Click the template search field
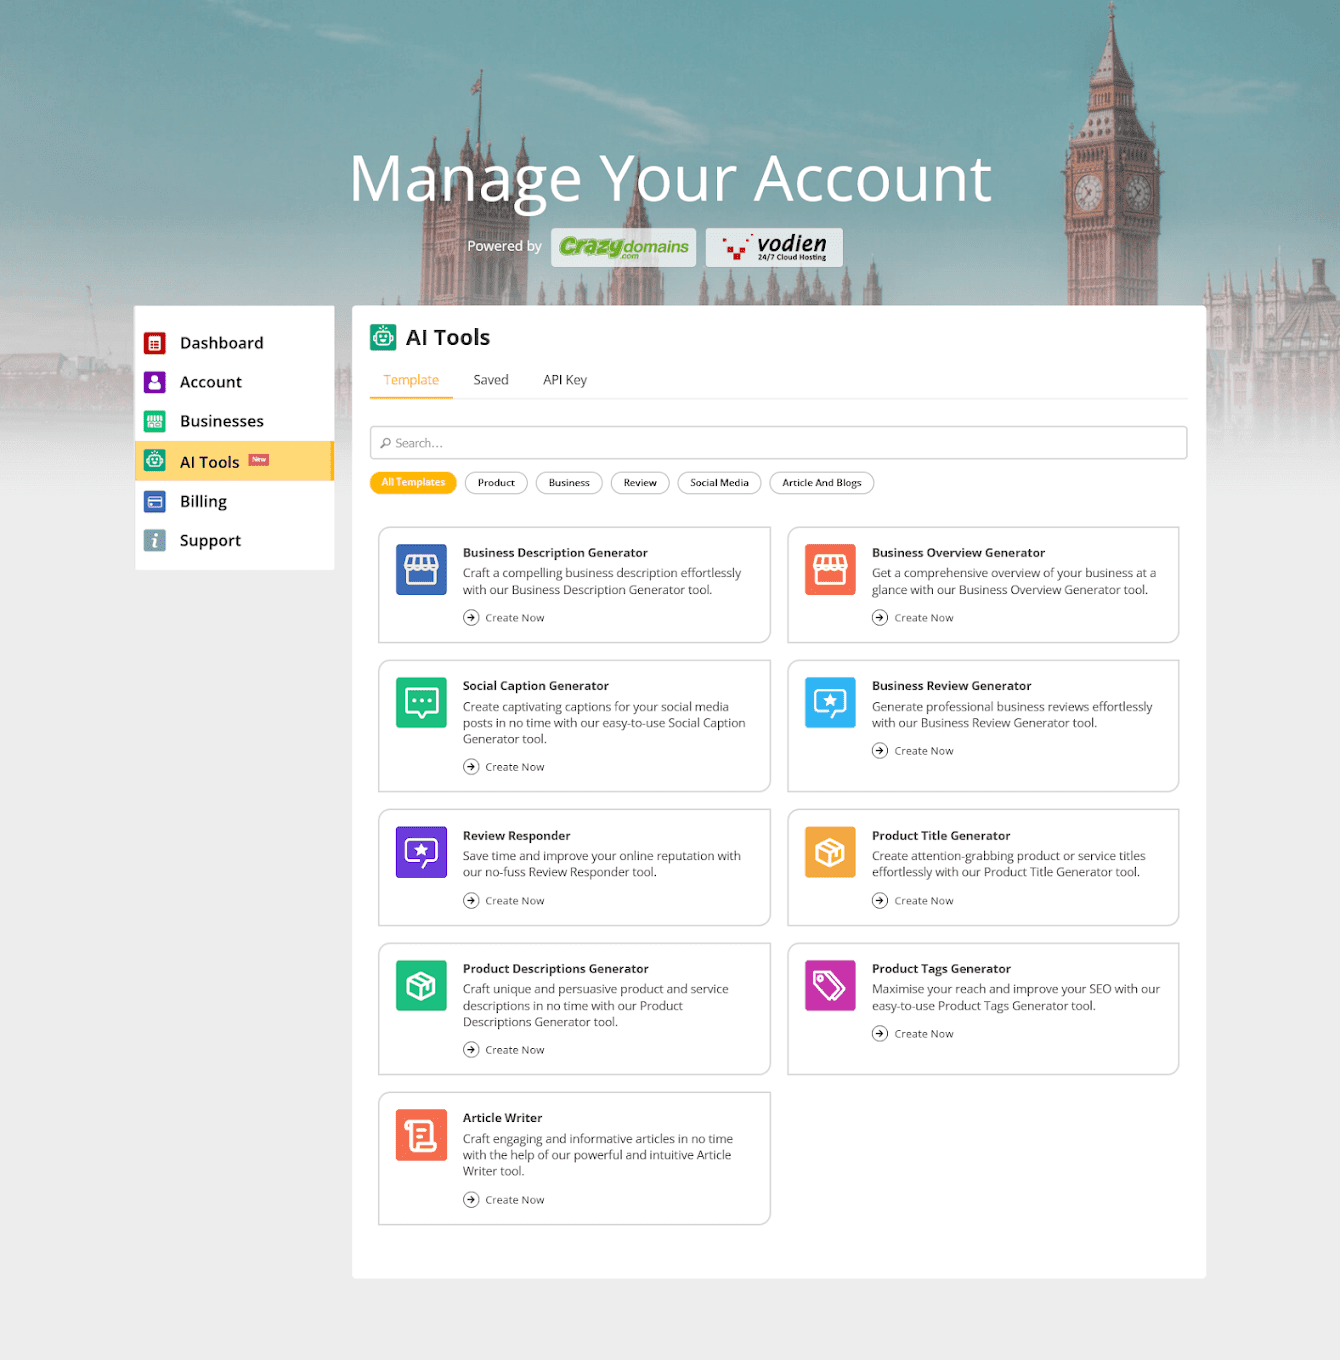The image size is (1340, 1360). point(778,443)
